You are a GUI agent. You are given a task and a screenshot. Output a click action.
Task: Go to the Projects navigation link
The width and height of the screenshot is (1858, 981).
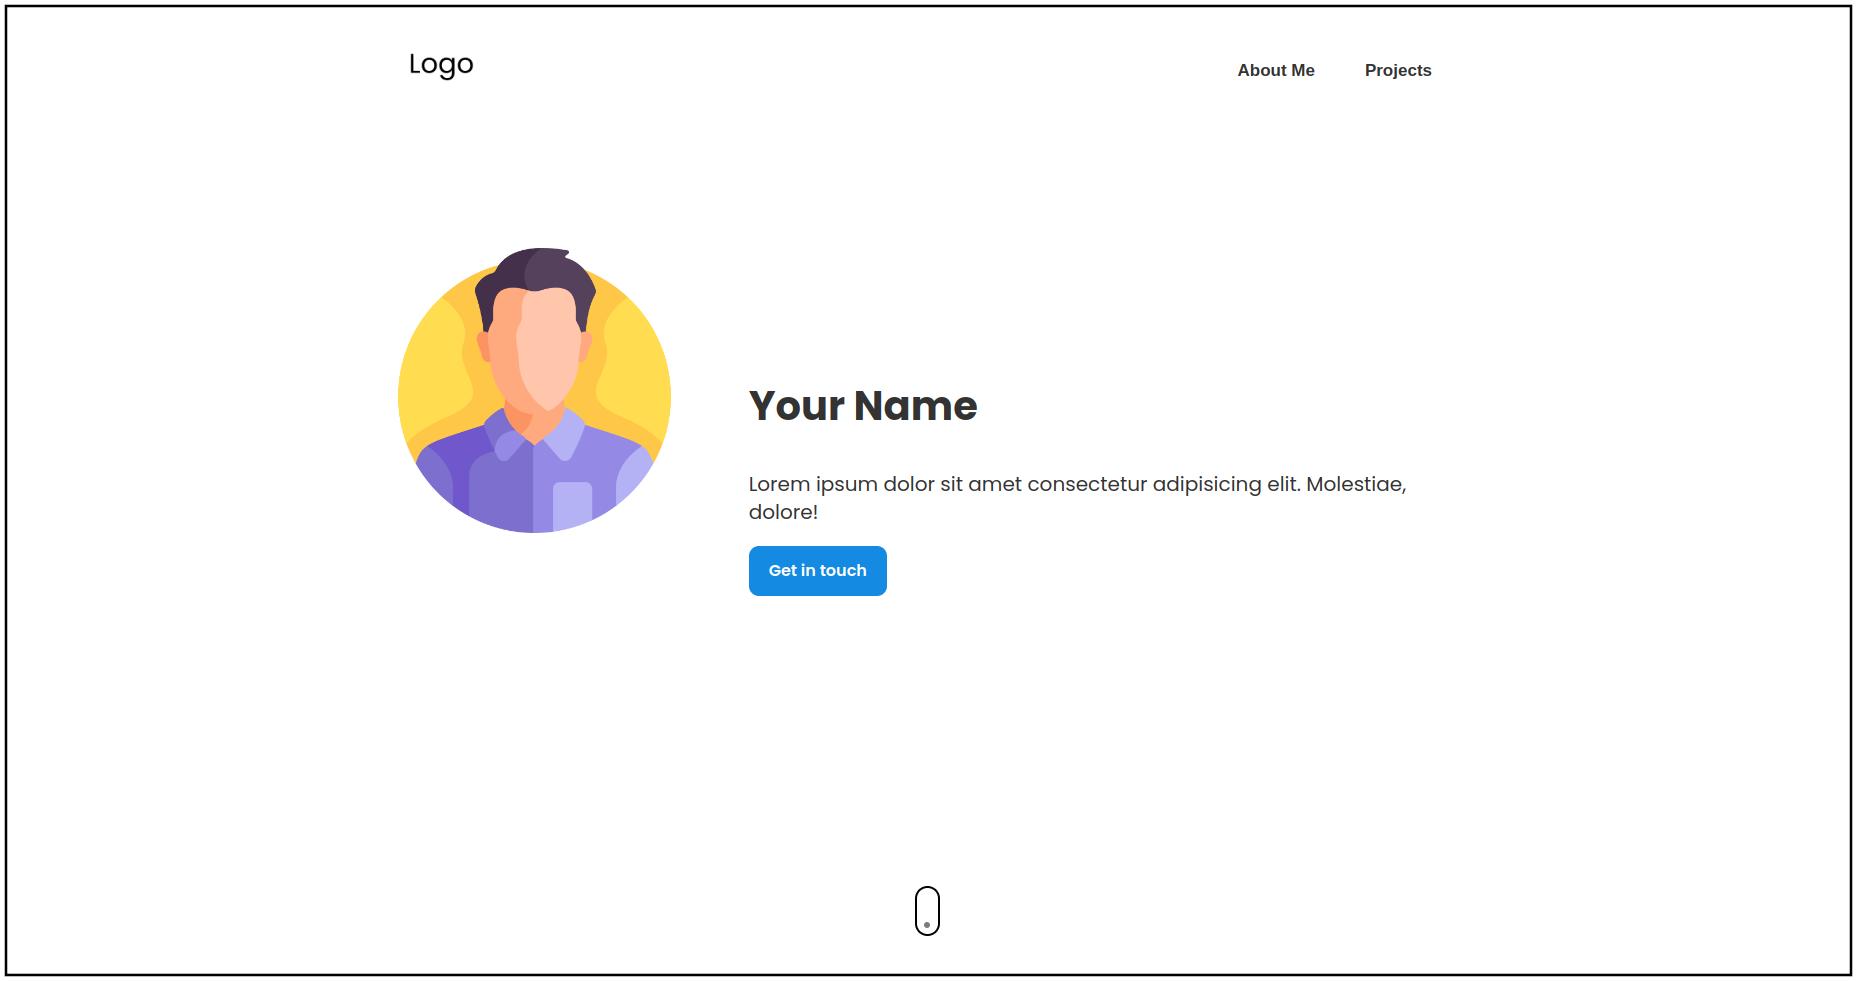(x=1397, y=70)
